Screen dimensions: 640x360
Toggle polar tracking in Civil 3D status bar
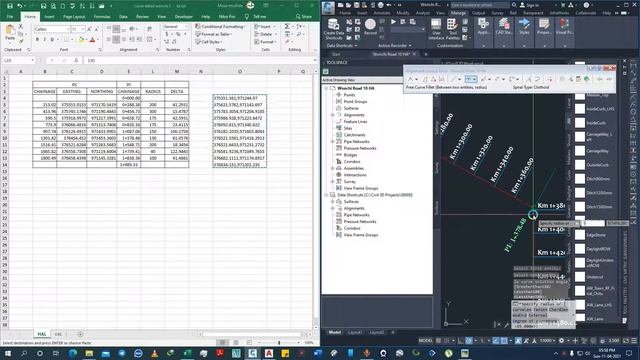click(x=469, y=340)
